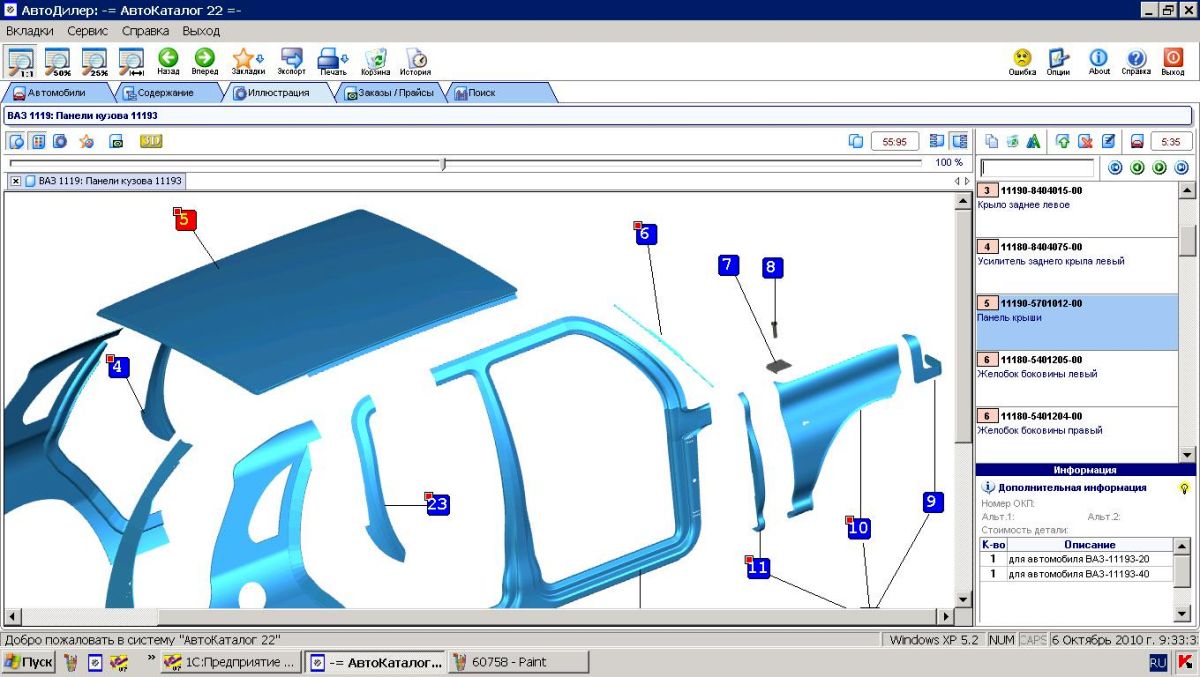The image size is (1200, 677).
Task: Click the red car icon in parts toolbar
Action: pyautogui.click(x=1137, y=141)
